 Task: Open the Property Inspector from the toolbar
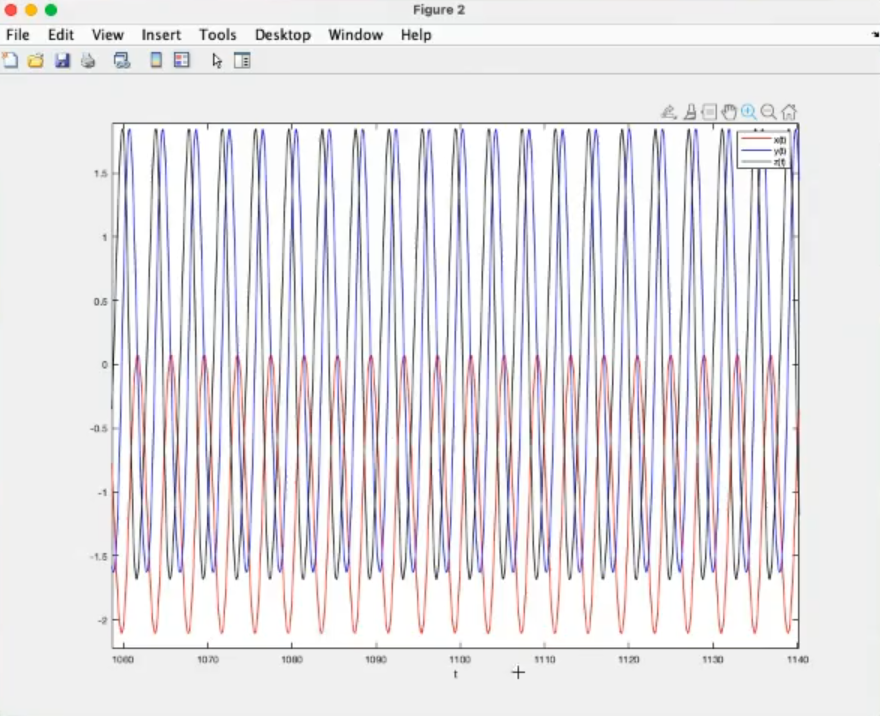coord(242,61)
